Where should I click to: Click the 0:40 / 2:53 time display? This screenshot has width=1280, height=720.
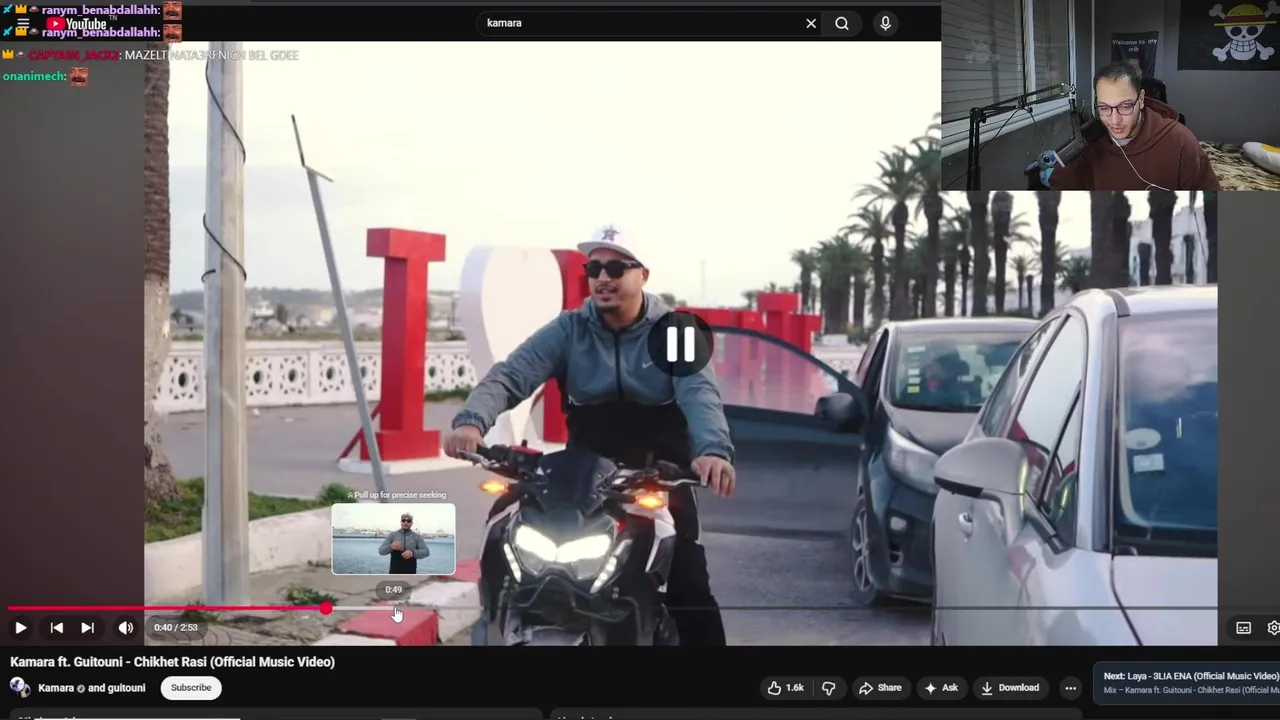(176, 628)
